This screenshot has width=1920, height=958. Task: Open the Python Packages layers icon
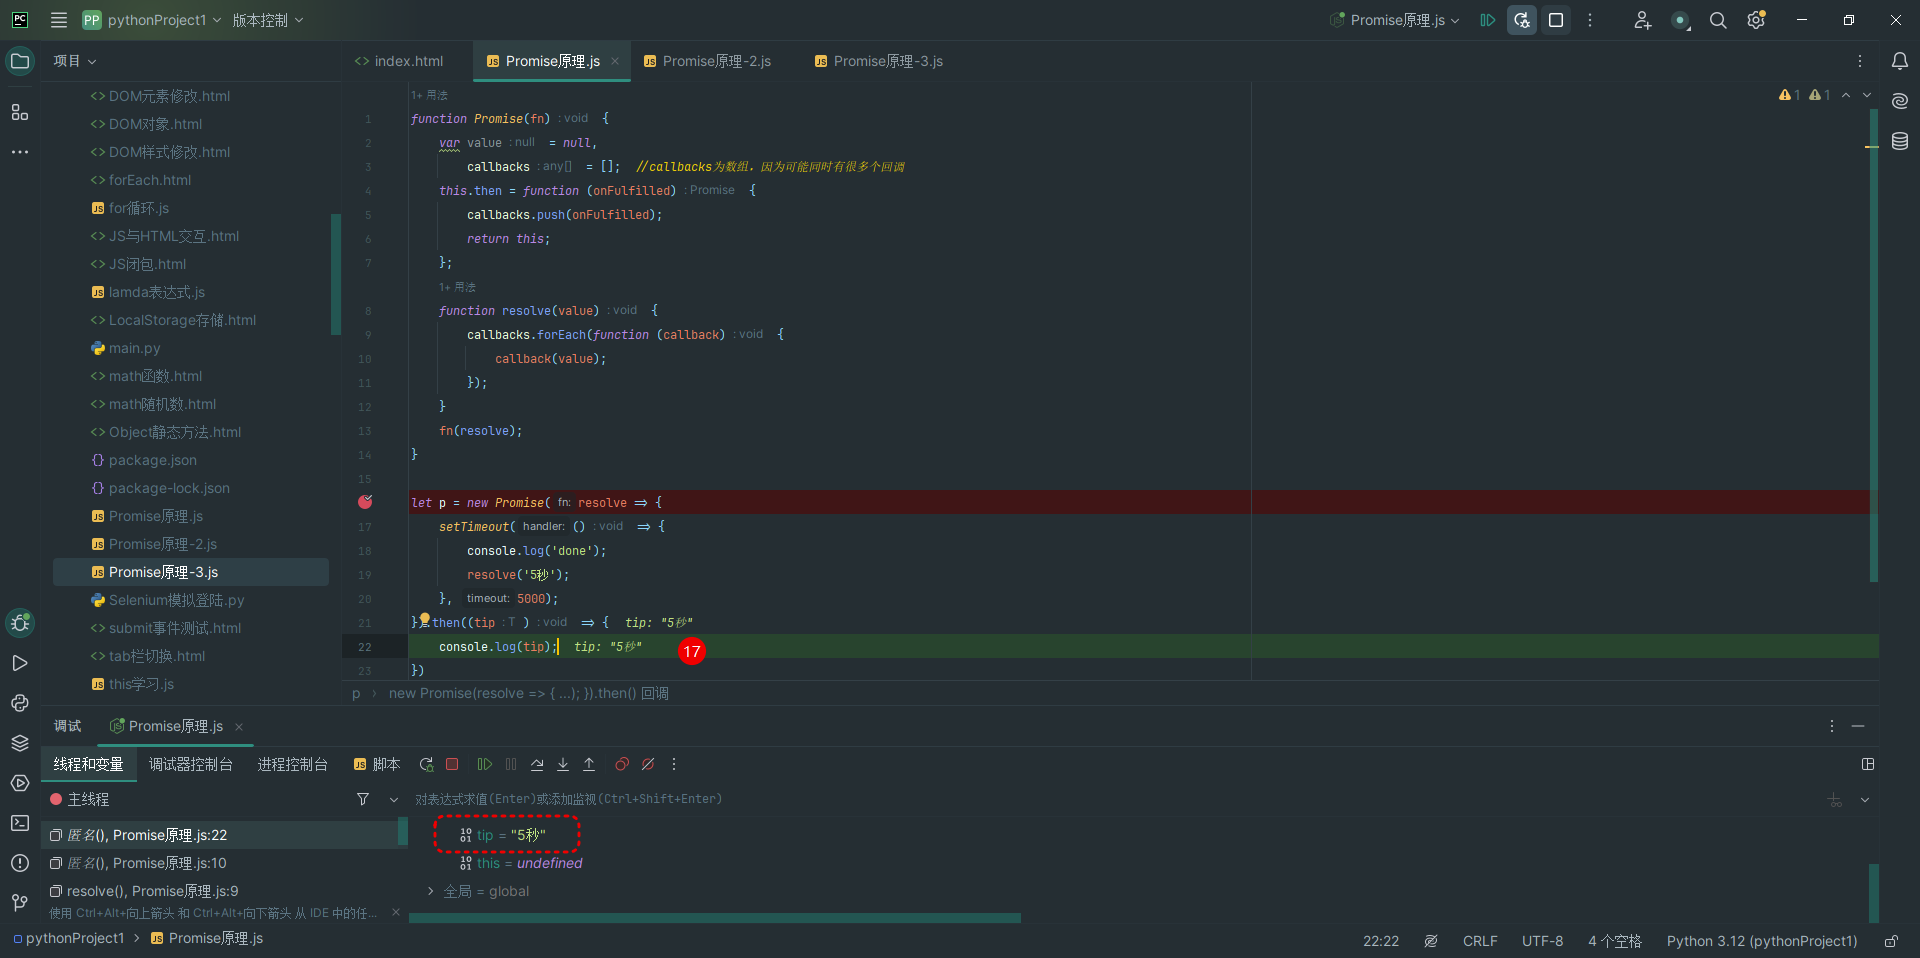click(19, 743)
